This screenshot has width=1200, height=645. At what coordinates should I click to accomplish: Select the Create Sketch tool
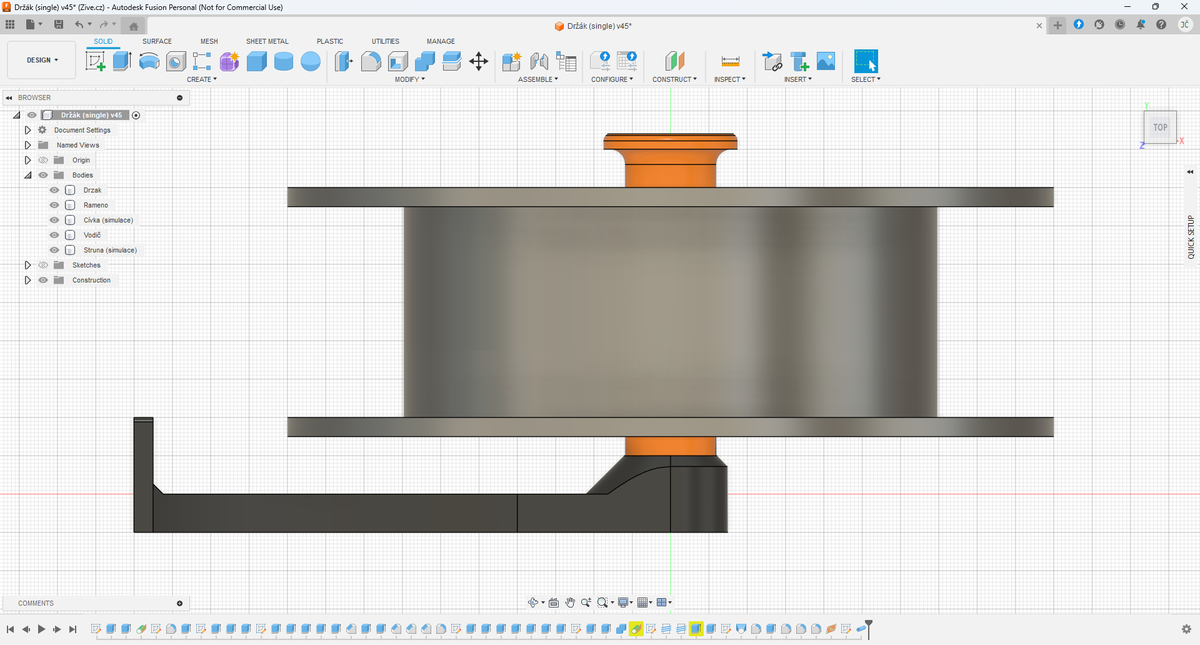click(97, 61)
